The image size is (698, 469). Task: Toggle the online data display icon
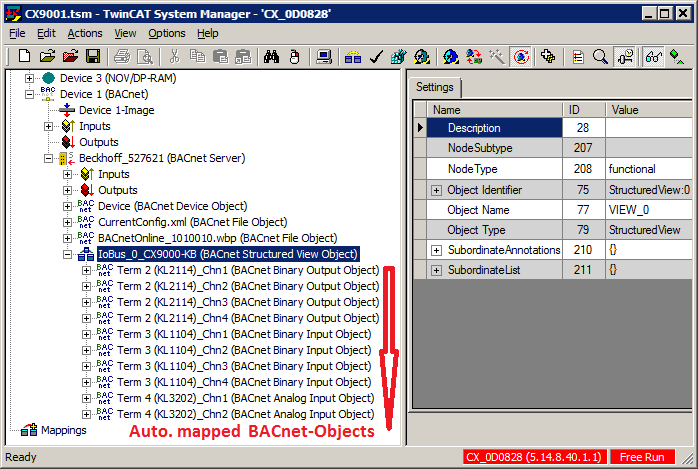coord(625,57)
